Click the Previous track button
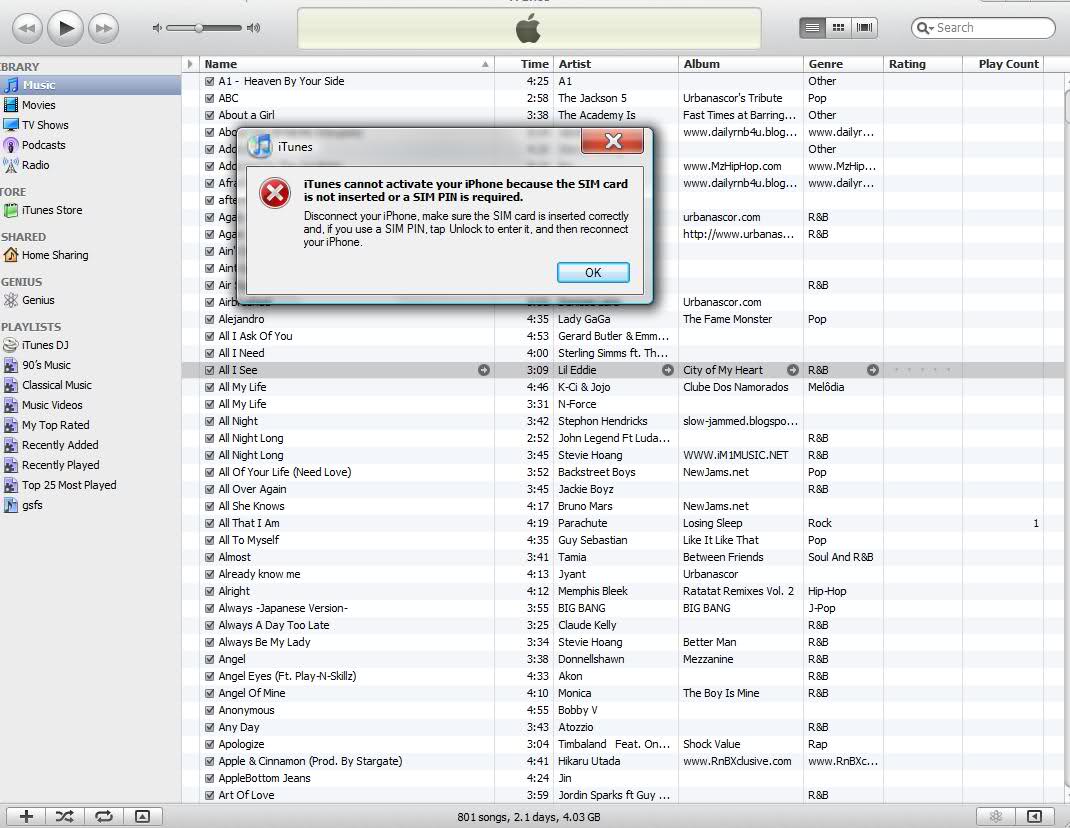 coord(27,28)
